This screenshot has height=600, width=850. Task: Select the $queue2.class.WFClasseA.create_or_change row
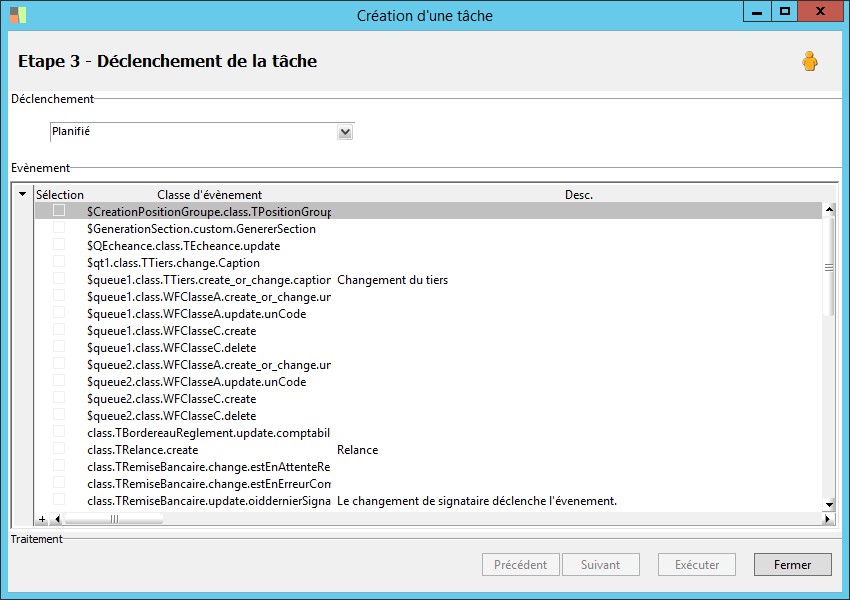point(428,365)
